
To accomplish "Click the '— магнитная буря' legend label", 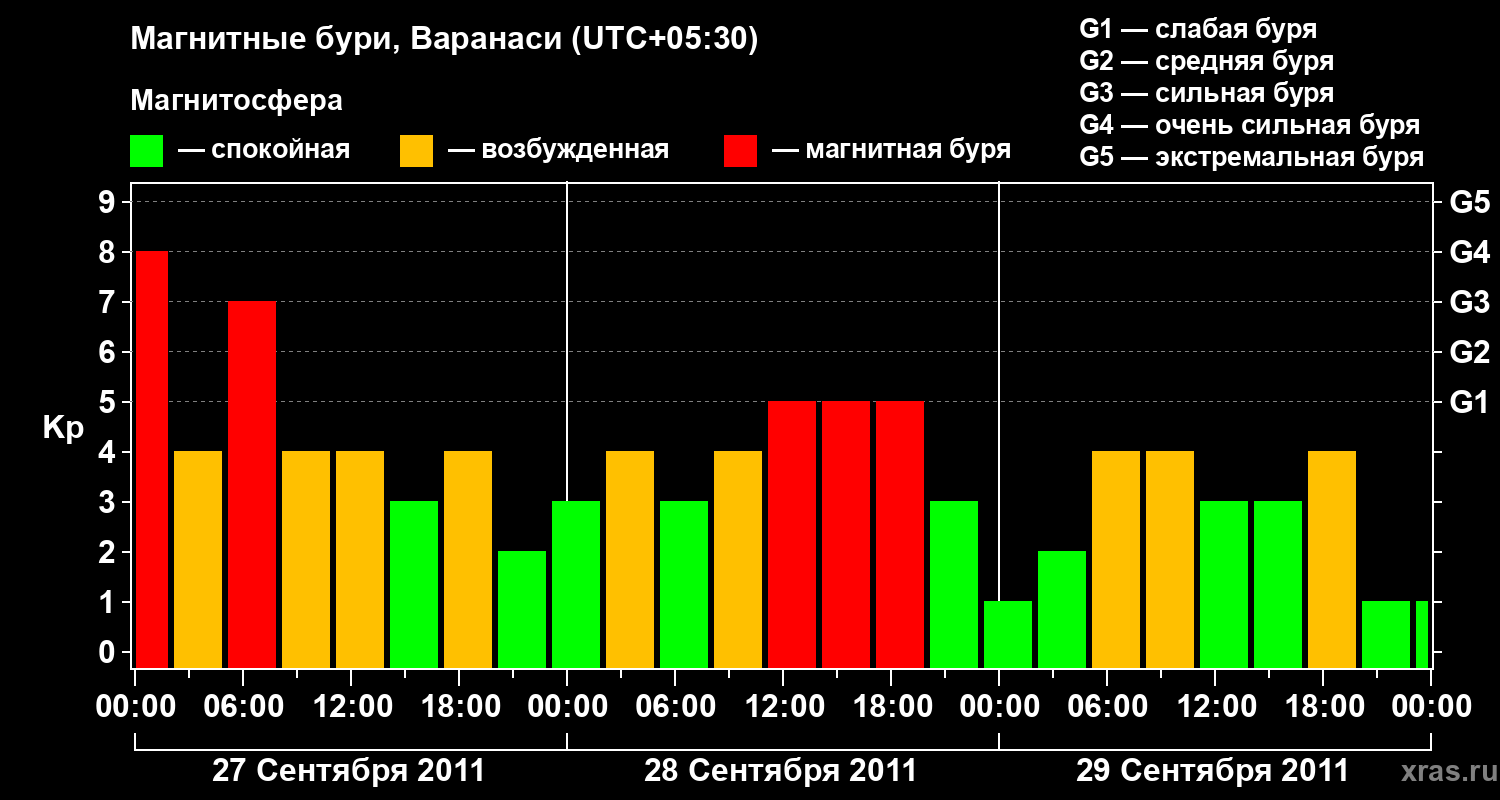I will [891, 150].
